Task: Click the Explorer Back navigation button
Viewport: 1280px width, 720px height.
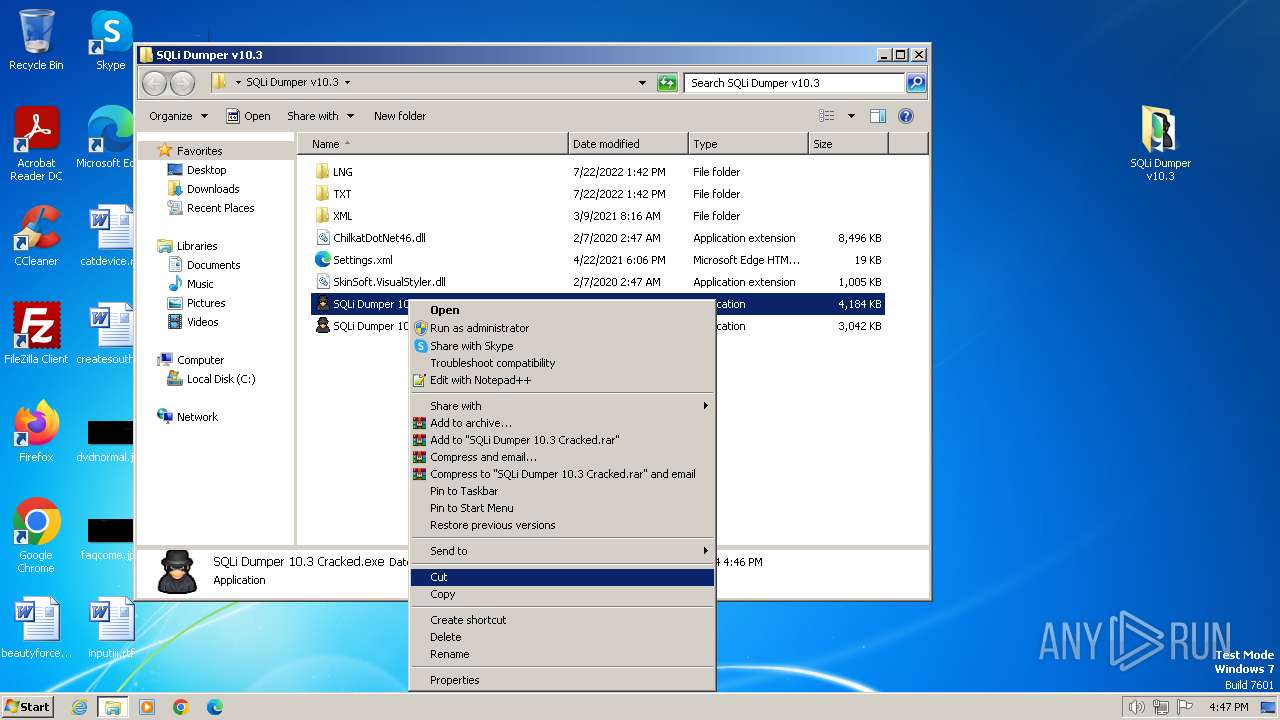Action: point(154,83)
